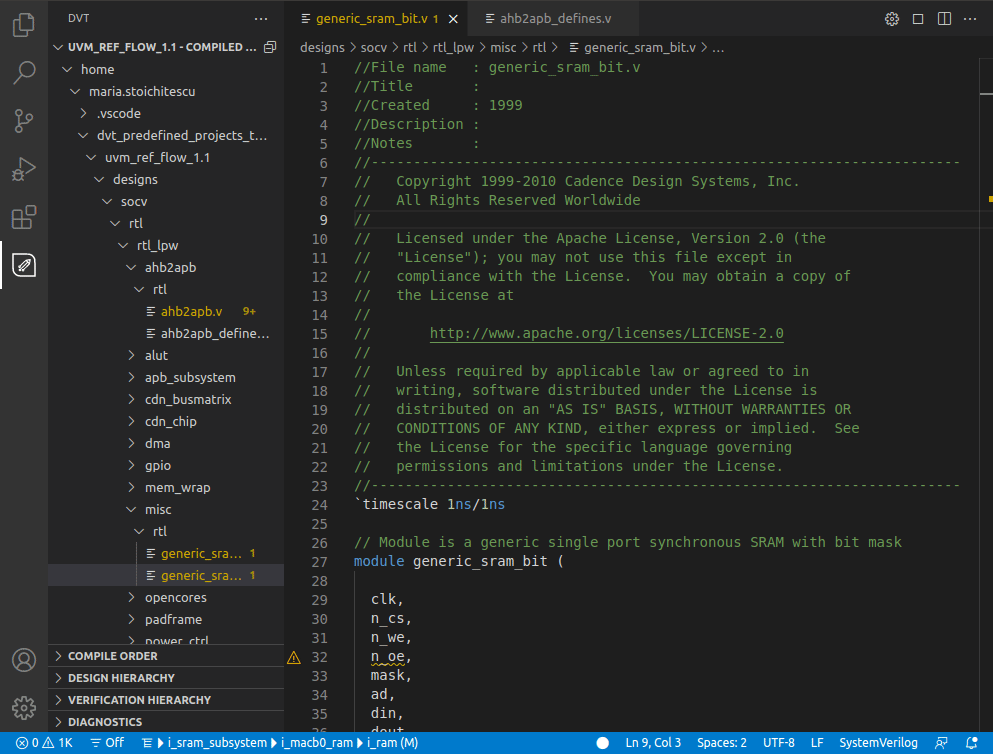Viewport: 993px width, 754px height.
Task: Expand the COMPILE ORDER section
Action: (112, 656)
